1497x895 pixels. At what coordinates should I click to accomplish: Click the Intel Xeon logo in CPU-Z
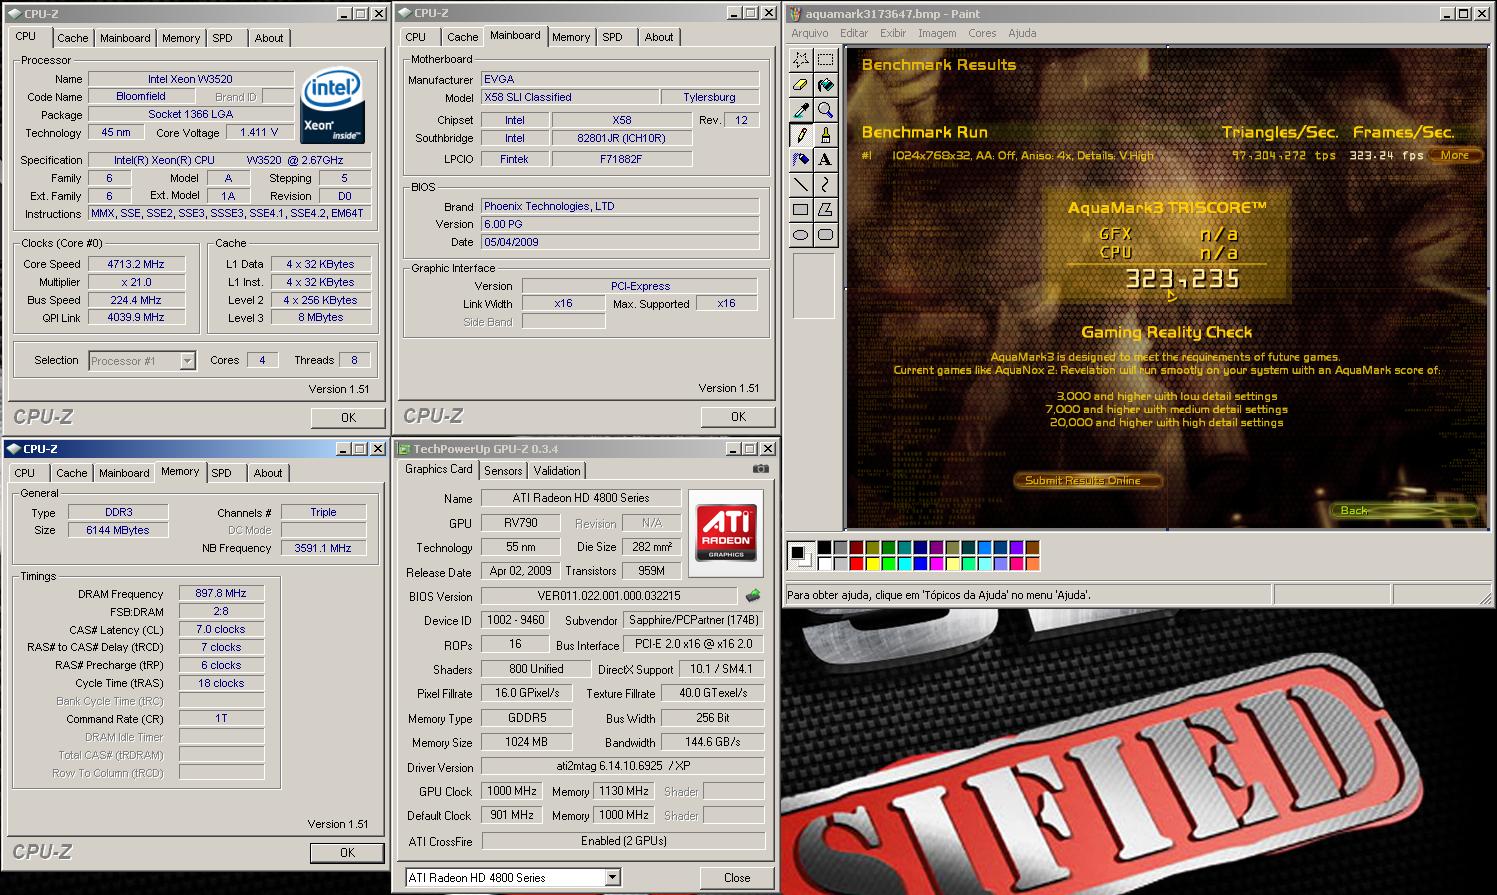332,106
